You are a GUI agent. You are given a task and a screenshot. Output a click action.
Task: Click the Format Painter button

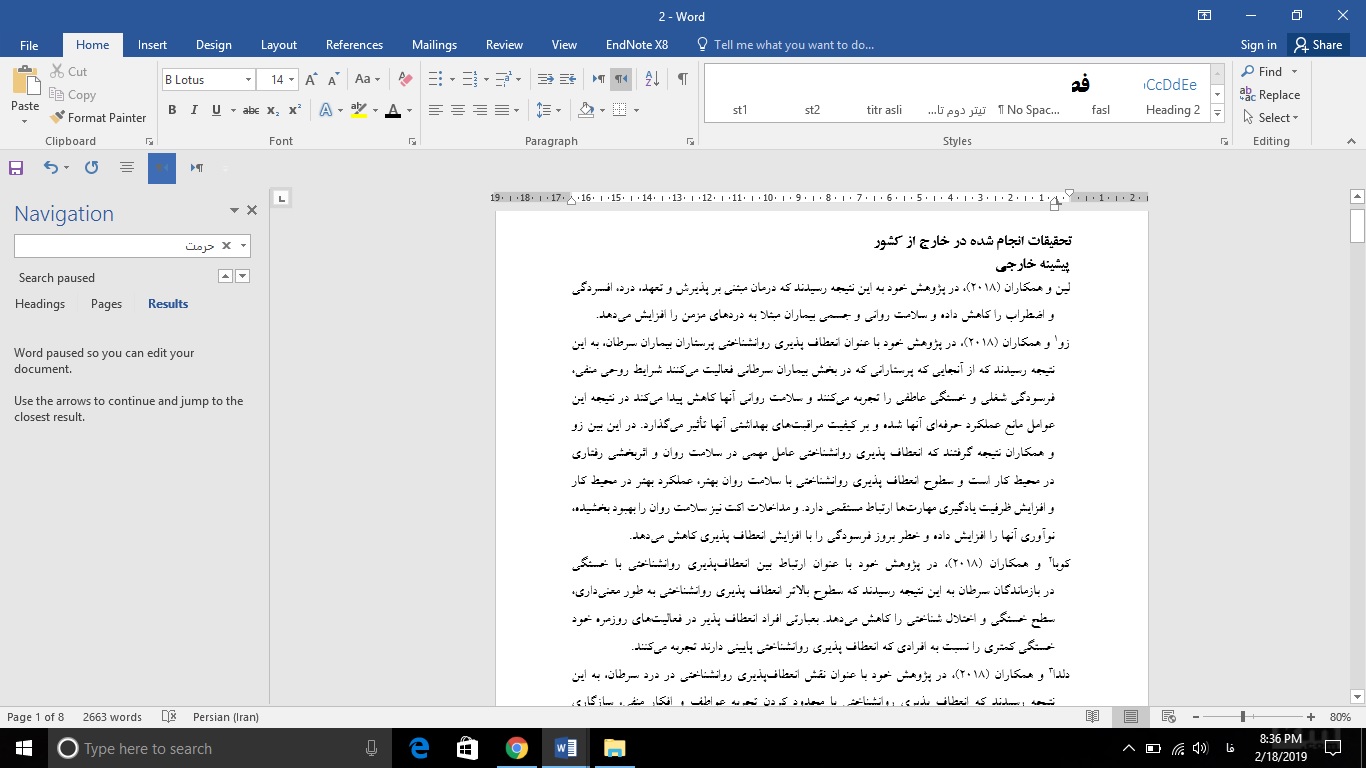pos(98,117)
